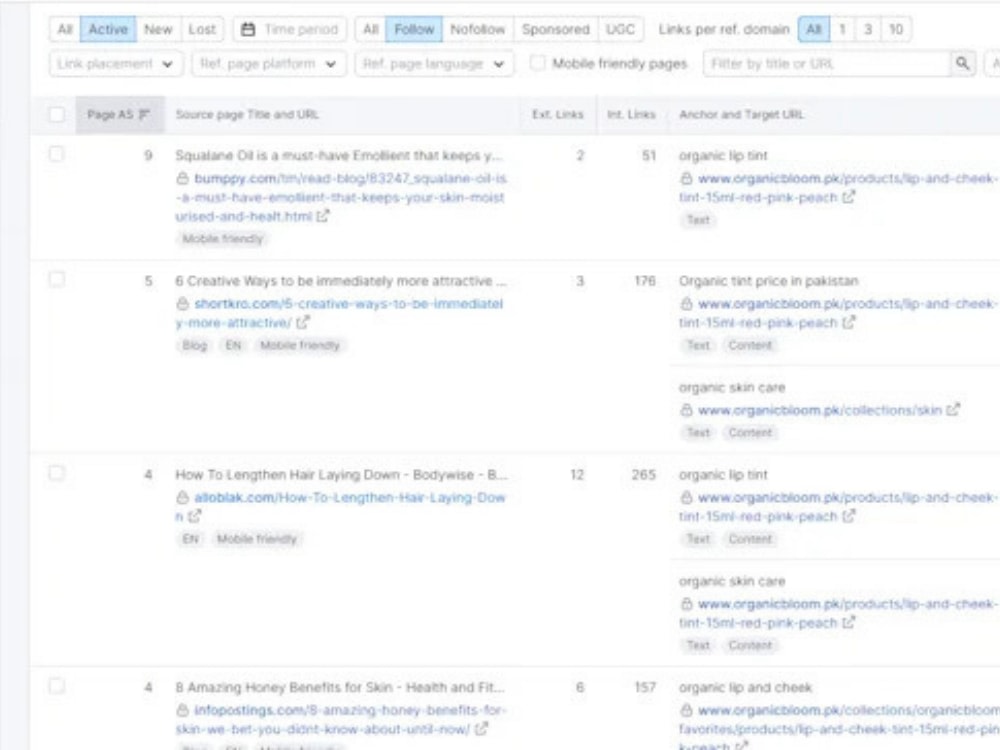This screenshot has width=1000, height=750.
Task: Focus the Filter by title or URL field
Action: (x=827, y=64)
